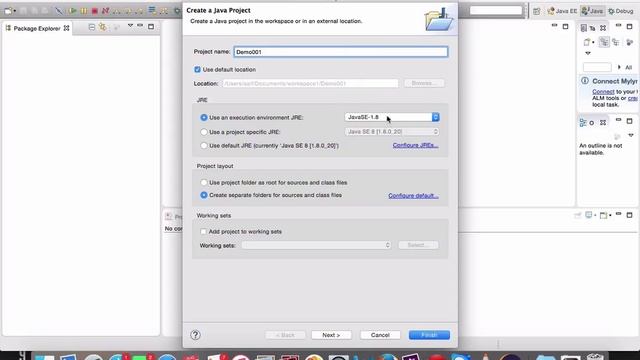Switch to the Debug perspective
The height and width of the screenshot is (360, 640).
point(620,11)
